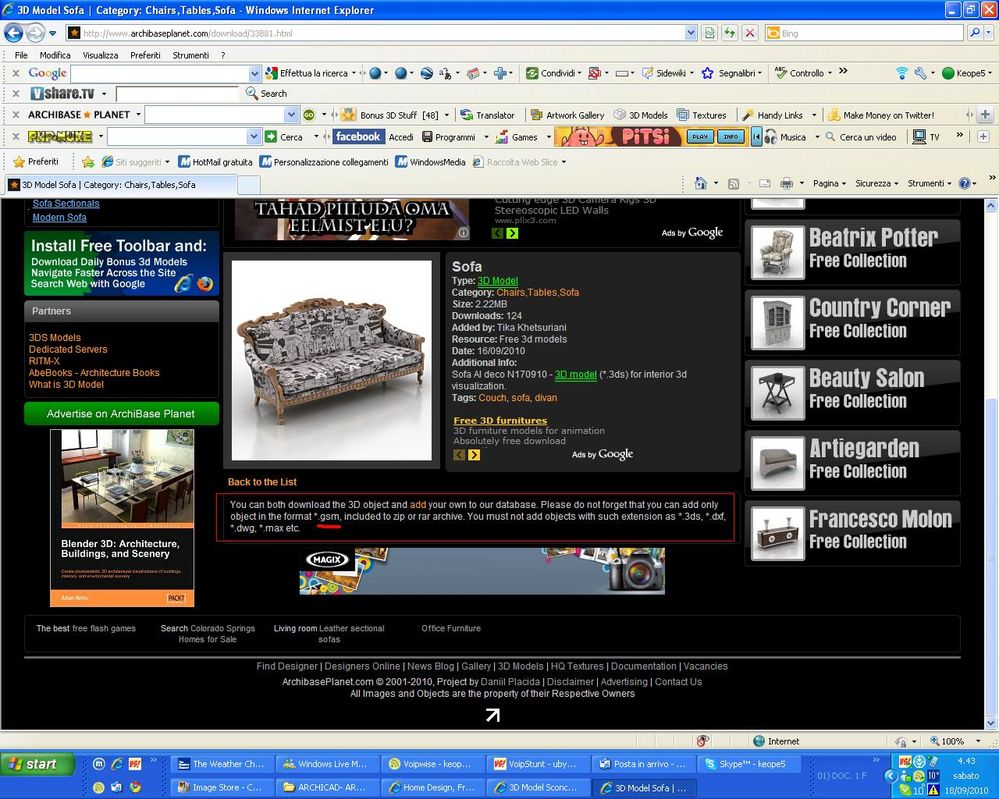This screenshot has width=999, height=799.
Task: Click the sofa preview image
Action: click(331, 360)
